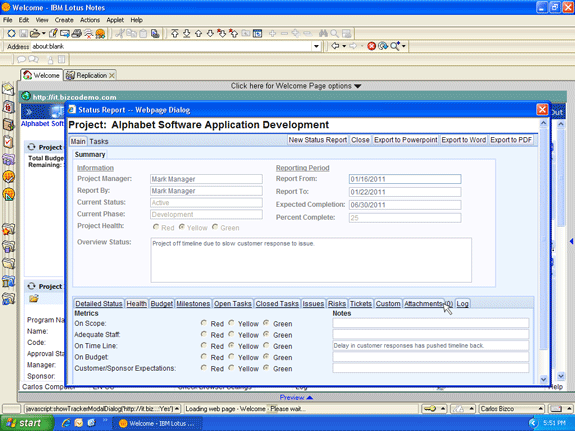Select Yellow for Adequate Staff metric

(231, 334)
